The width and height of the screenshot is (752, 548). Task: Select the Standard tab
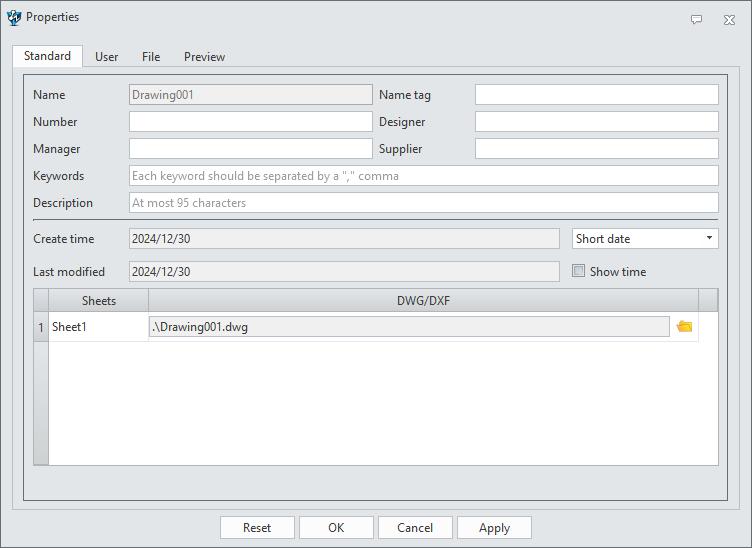tap(47, 56)
